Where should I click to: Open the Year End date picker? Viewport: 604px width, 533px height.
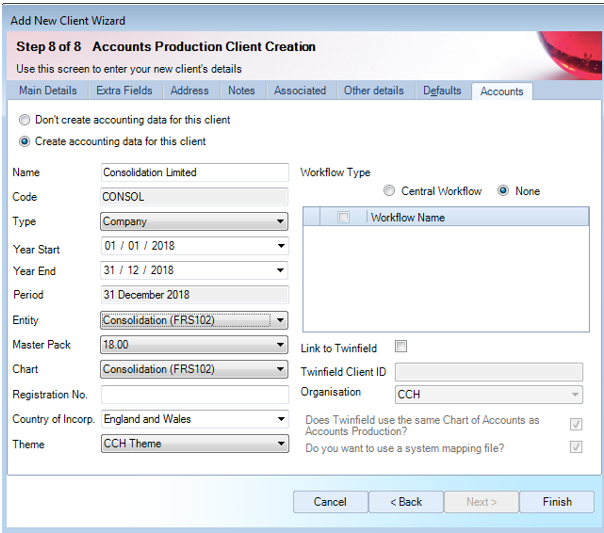click(281, 270)
